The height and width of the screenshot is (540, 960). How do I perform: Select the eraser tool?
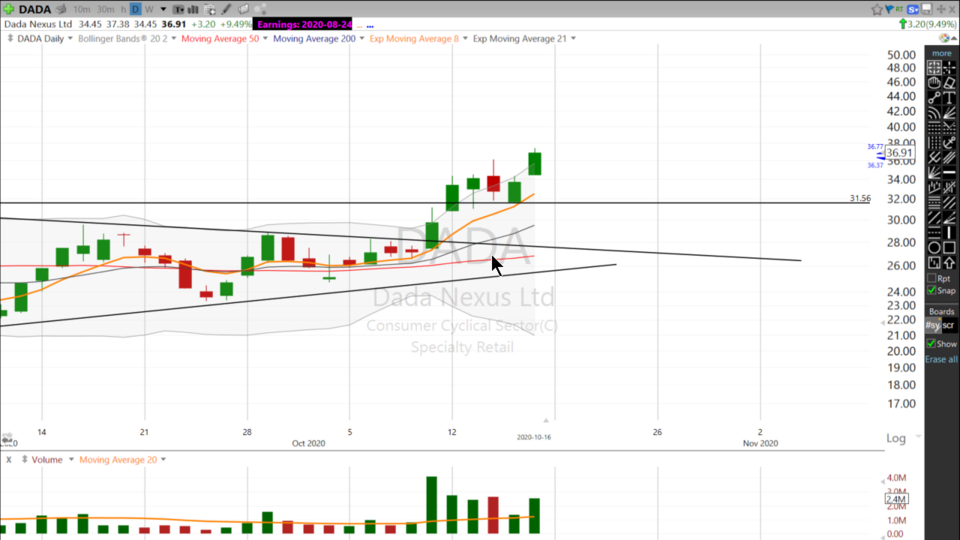(x=949, y=82)
